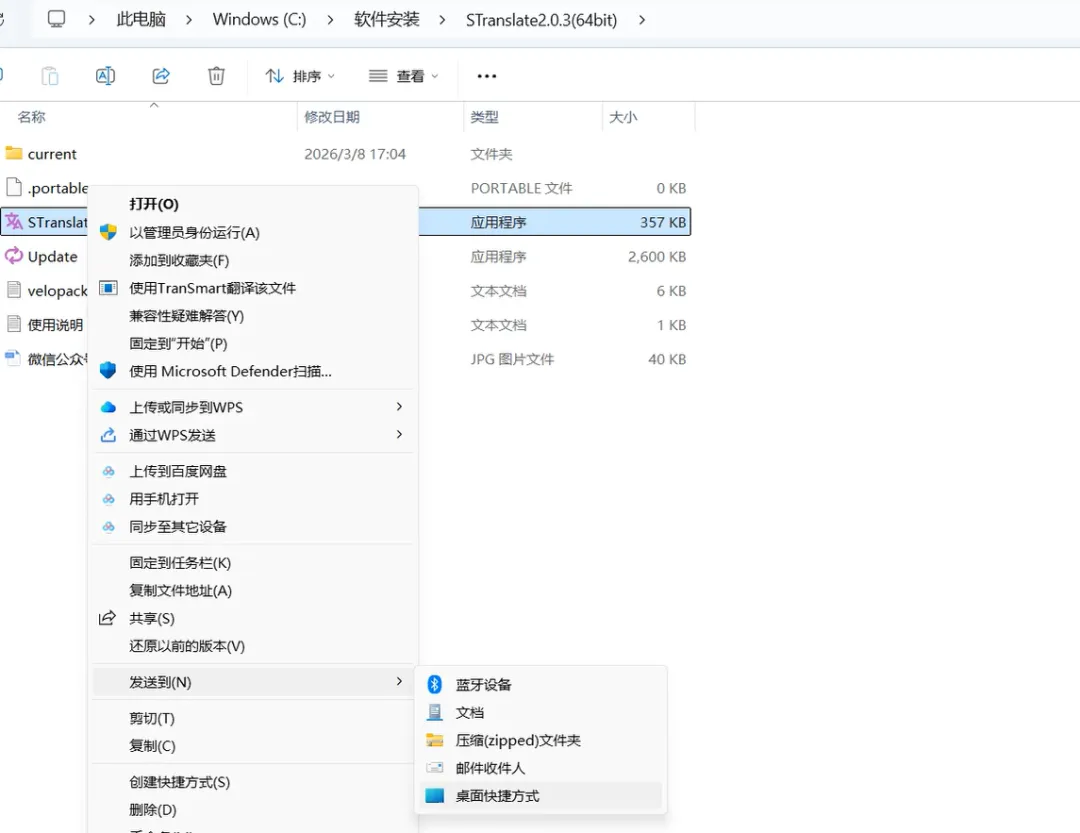Image resolution: width=1080 pixels, height=833 pixels.
Task: Navigate to 此电脑 in breadcrumb
Action: [x=141, y=19]
